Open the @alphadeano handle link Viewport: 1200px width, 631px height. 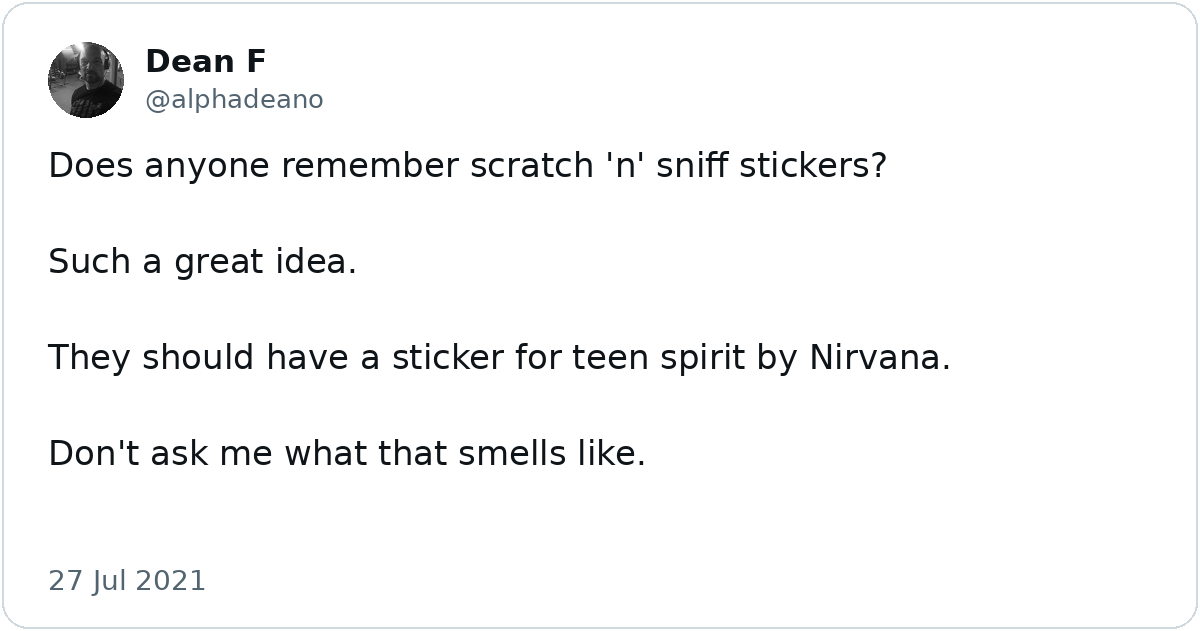(x=234, y=100)
